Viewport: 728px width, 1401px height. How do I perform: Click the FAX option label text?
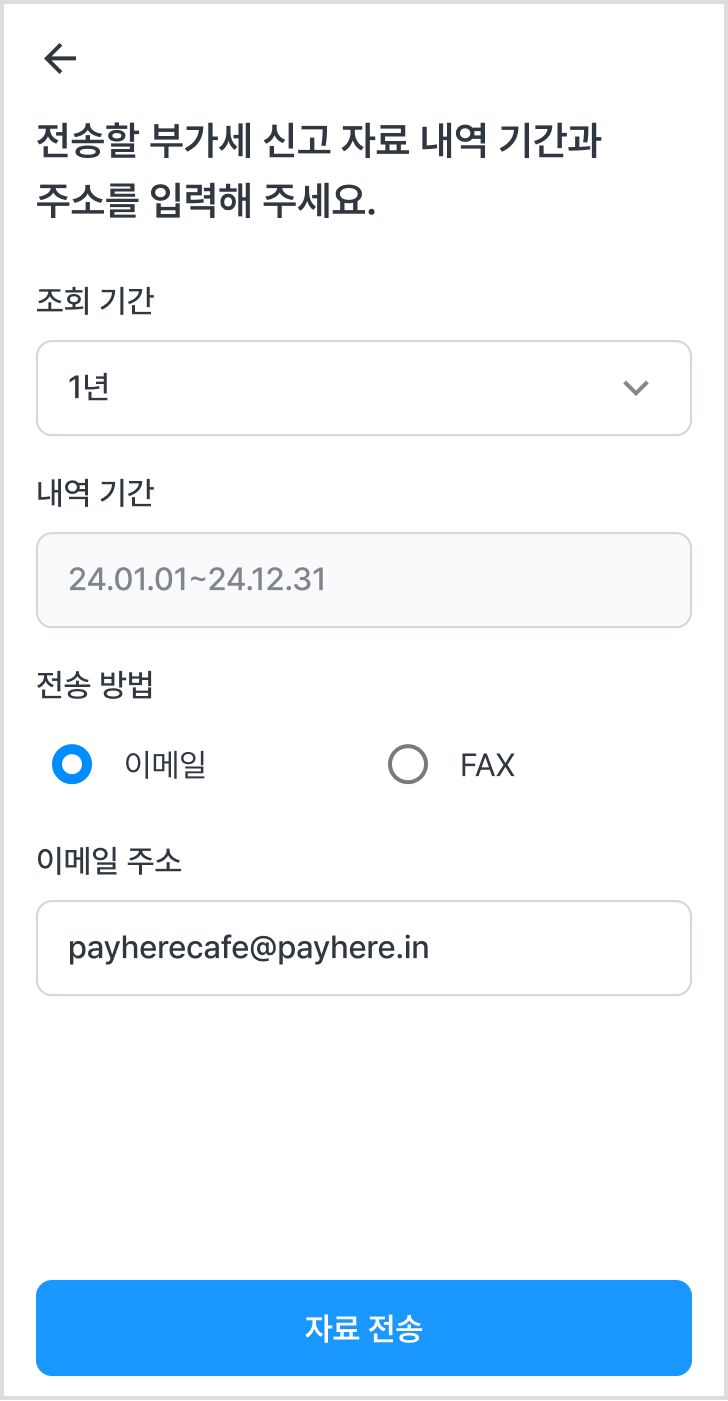(487, 766)
